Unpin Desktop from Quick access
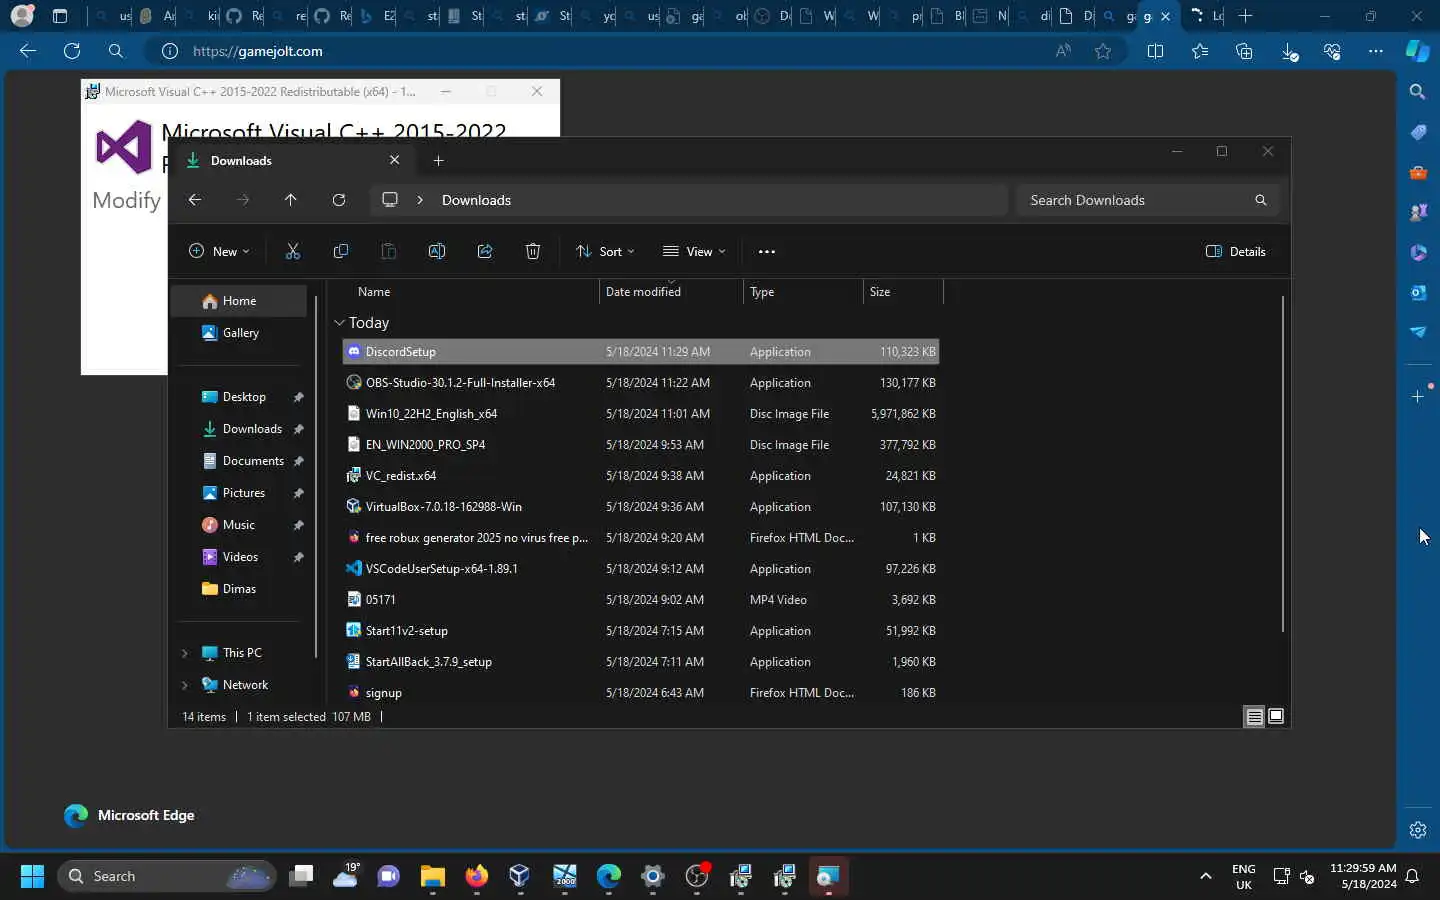This screenshot has width=1440, height=900. [298, 397]
